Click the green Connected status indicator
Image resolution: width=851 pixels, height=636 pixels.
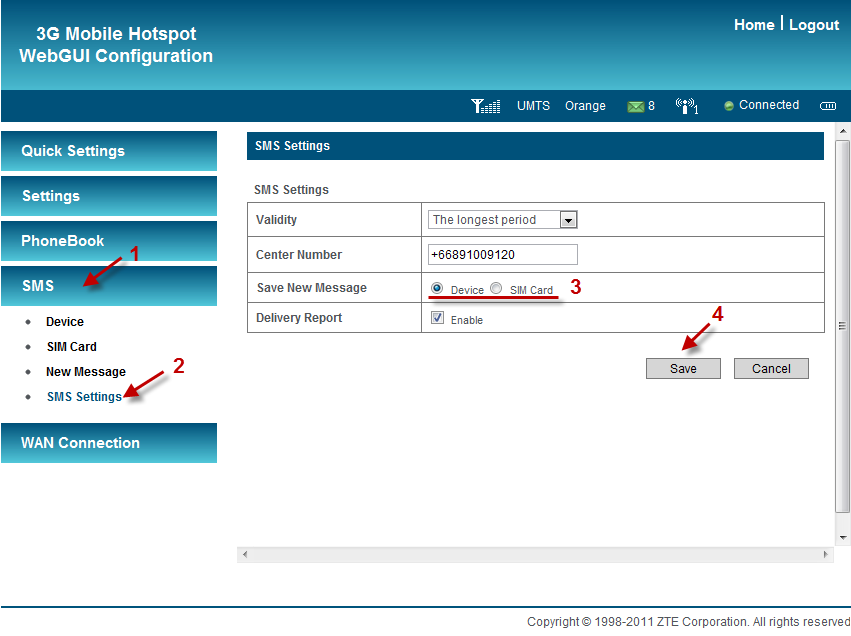[x=729, y=106]
